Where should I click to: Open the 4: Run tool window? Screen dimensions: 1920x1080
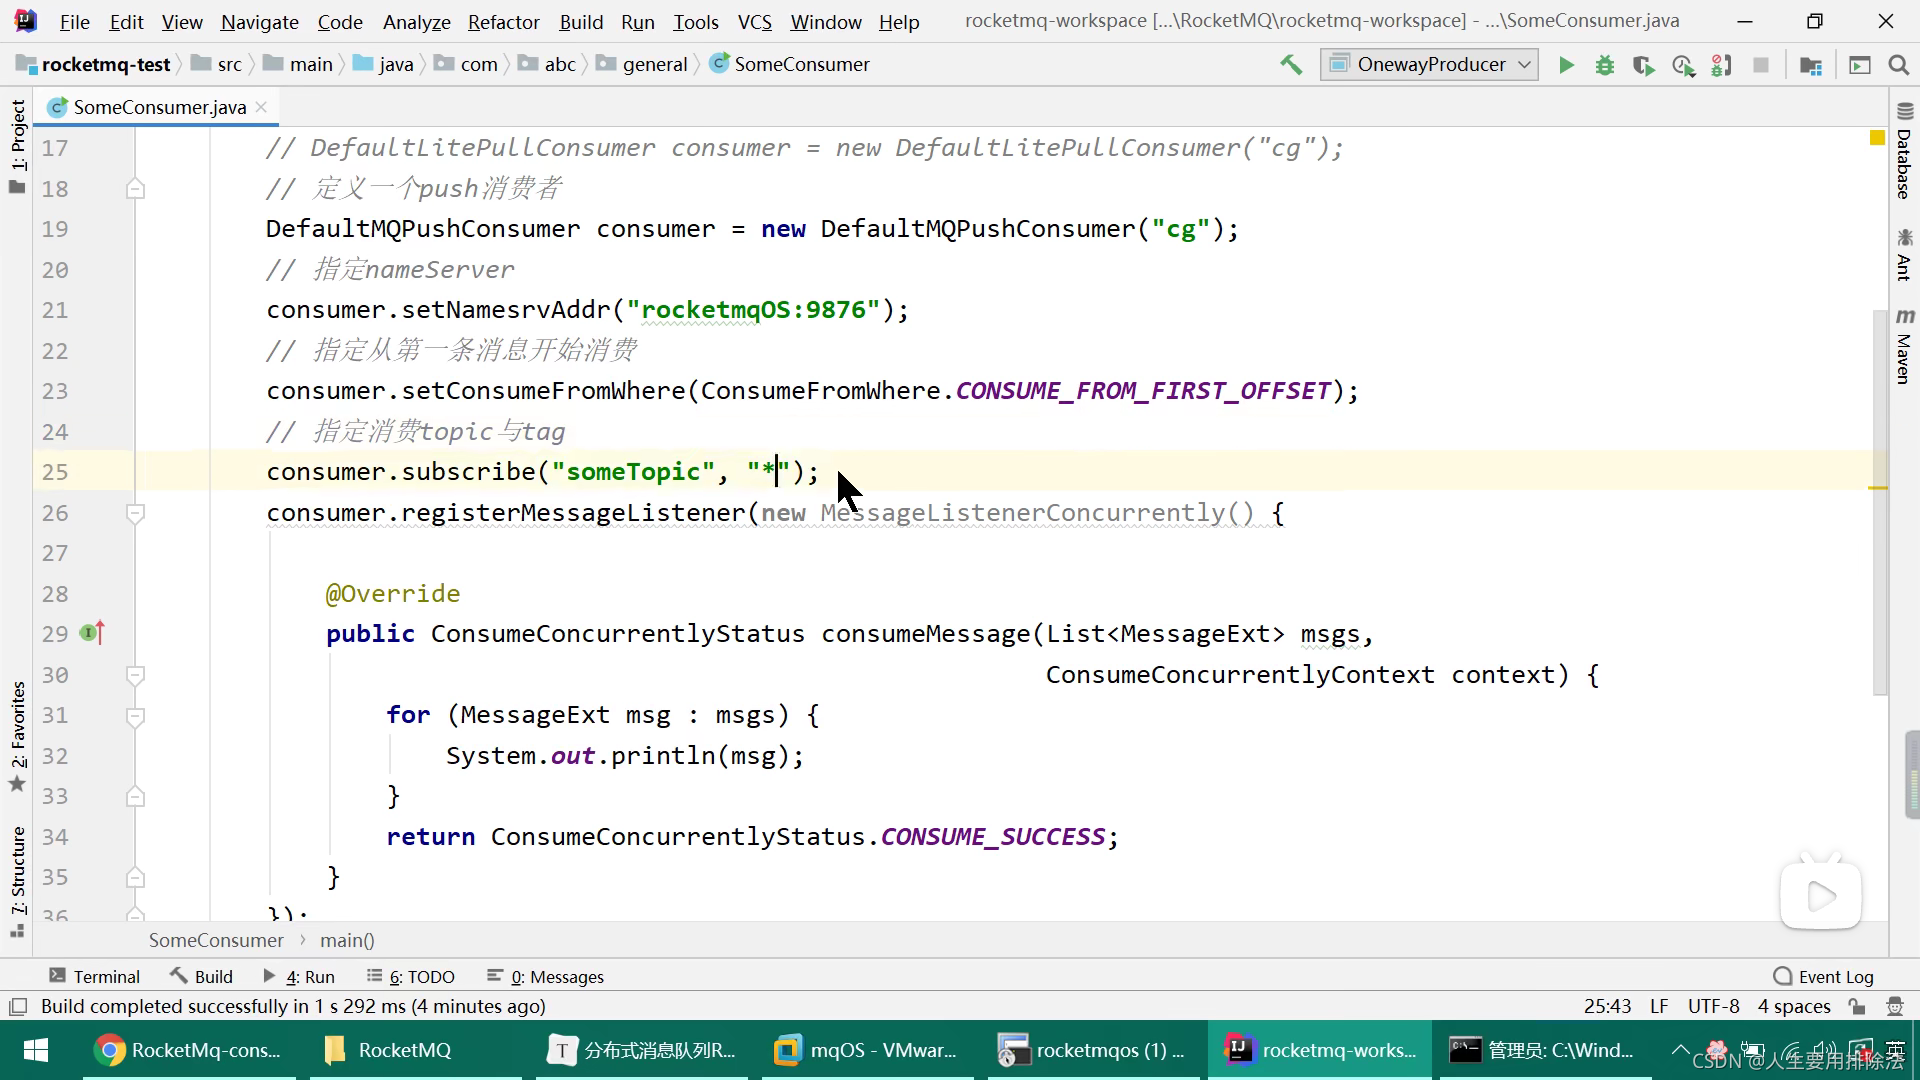tap(299, 976)
